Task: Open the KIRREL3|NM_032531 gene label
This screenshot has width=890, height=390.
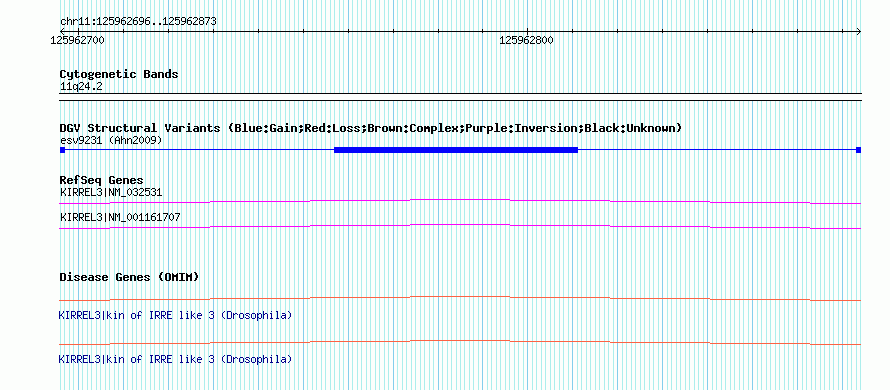Action: 111,192
